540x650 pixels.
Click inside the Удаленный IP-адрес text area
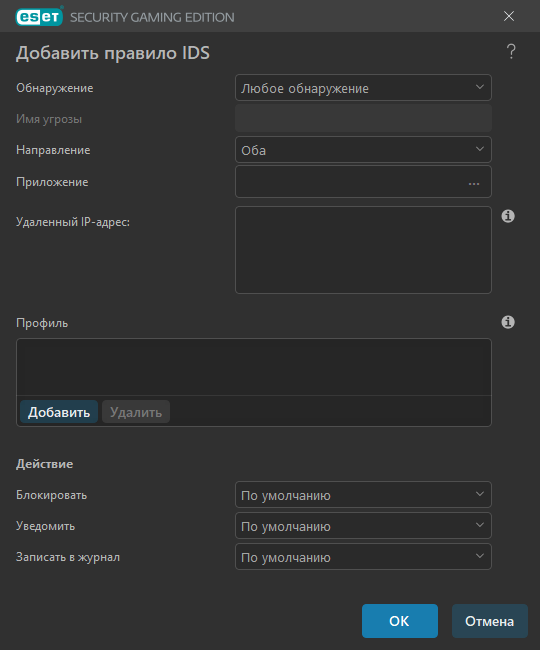point(363,250)
